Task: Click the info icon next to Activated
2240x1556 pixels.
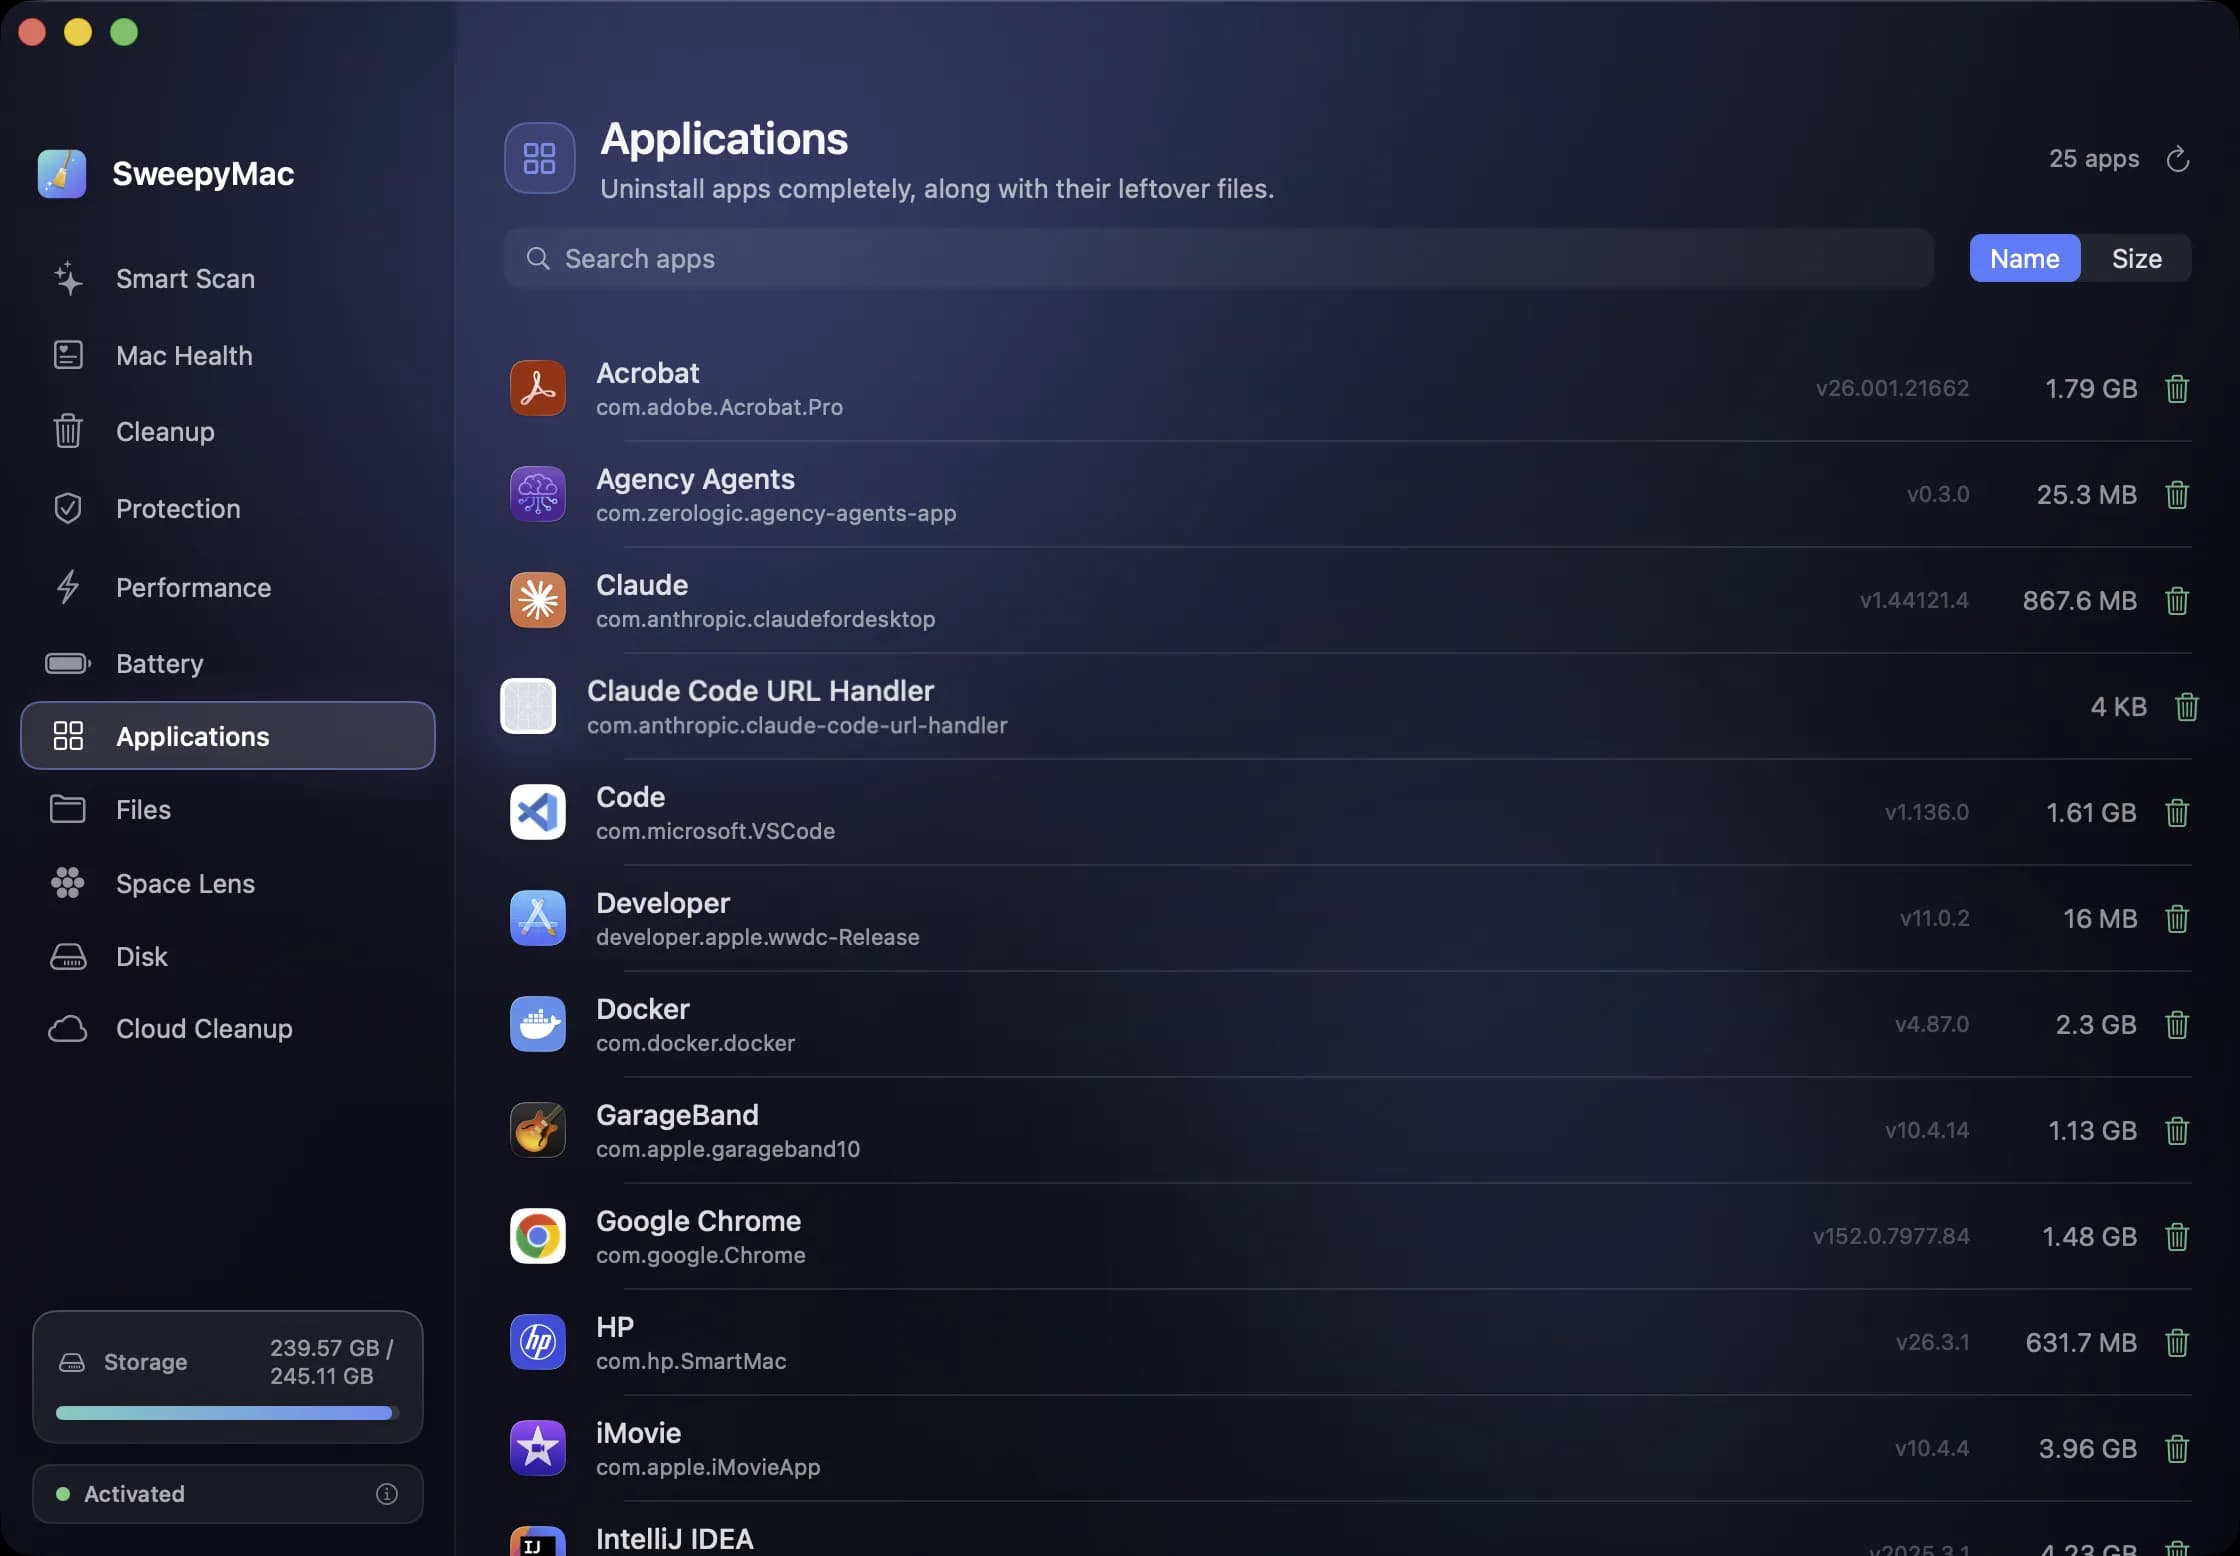Action: coord(387,1494)
